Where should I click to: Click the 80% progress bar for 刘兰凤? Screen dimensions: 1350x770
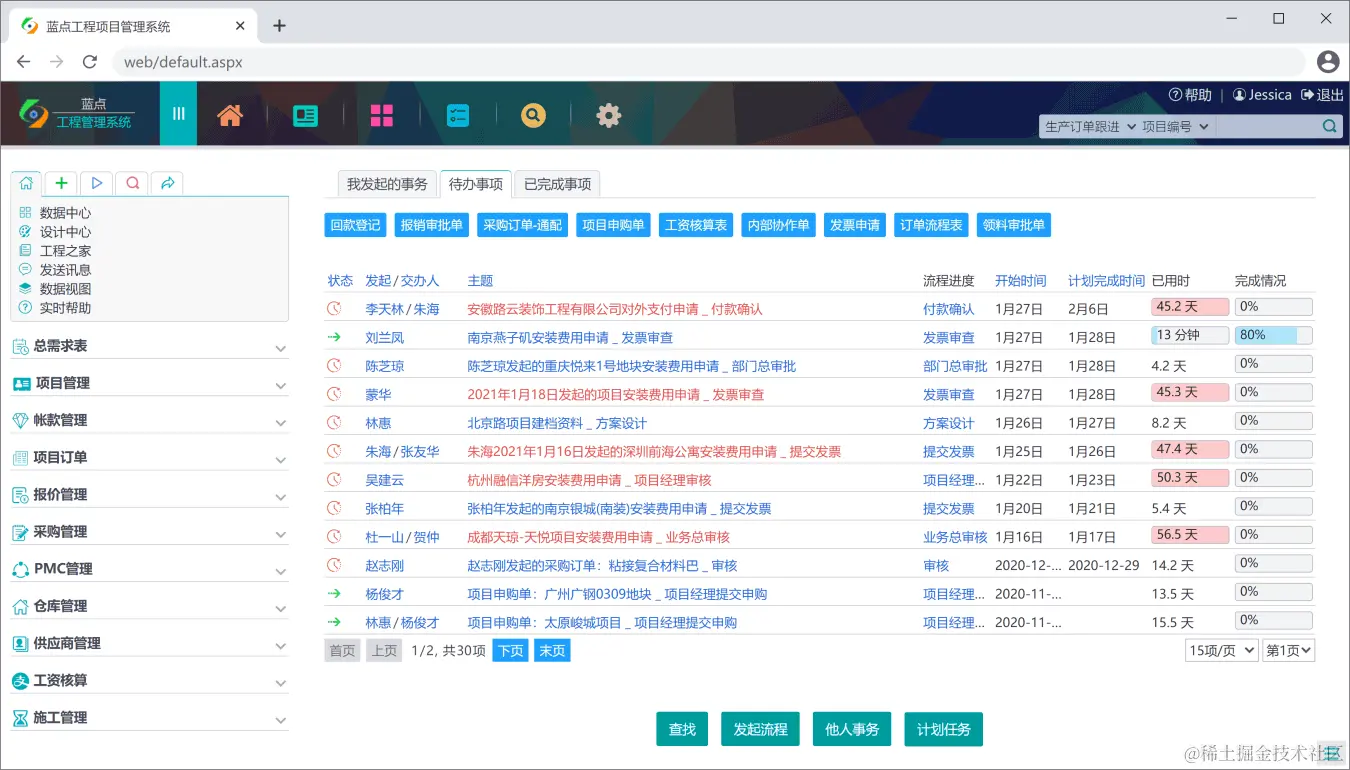point(1273,336)
